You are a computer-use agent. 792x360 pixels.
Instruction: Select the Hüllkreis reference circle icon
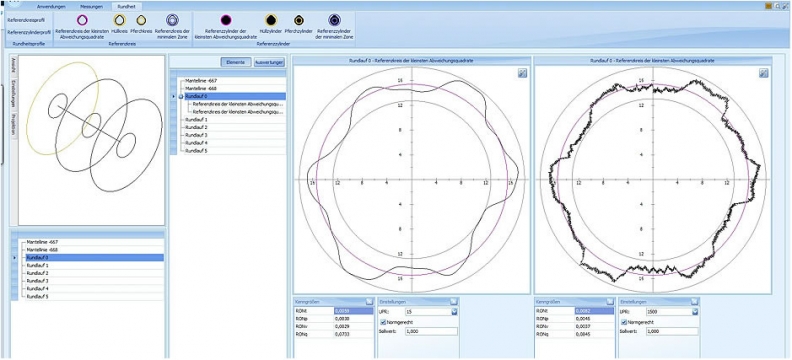pyautogui.click(x=119, y=20)
